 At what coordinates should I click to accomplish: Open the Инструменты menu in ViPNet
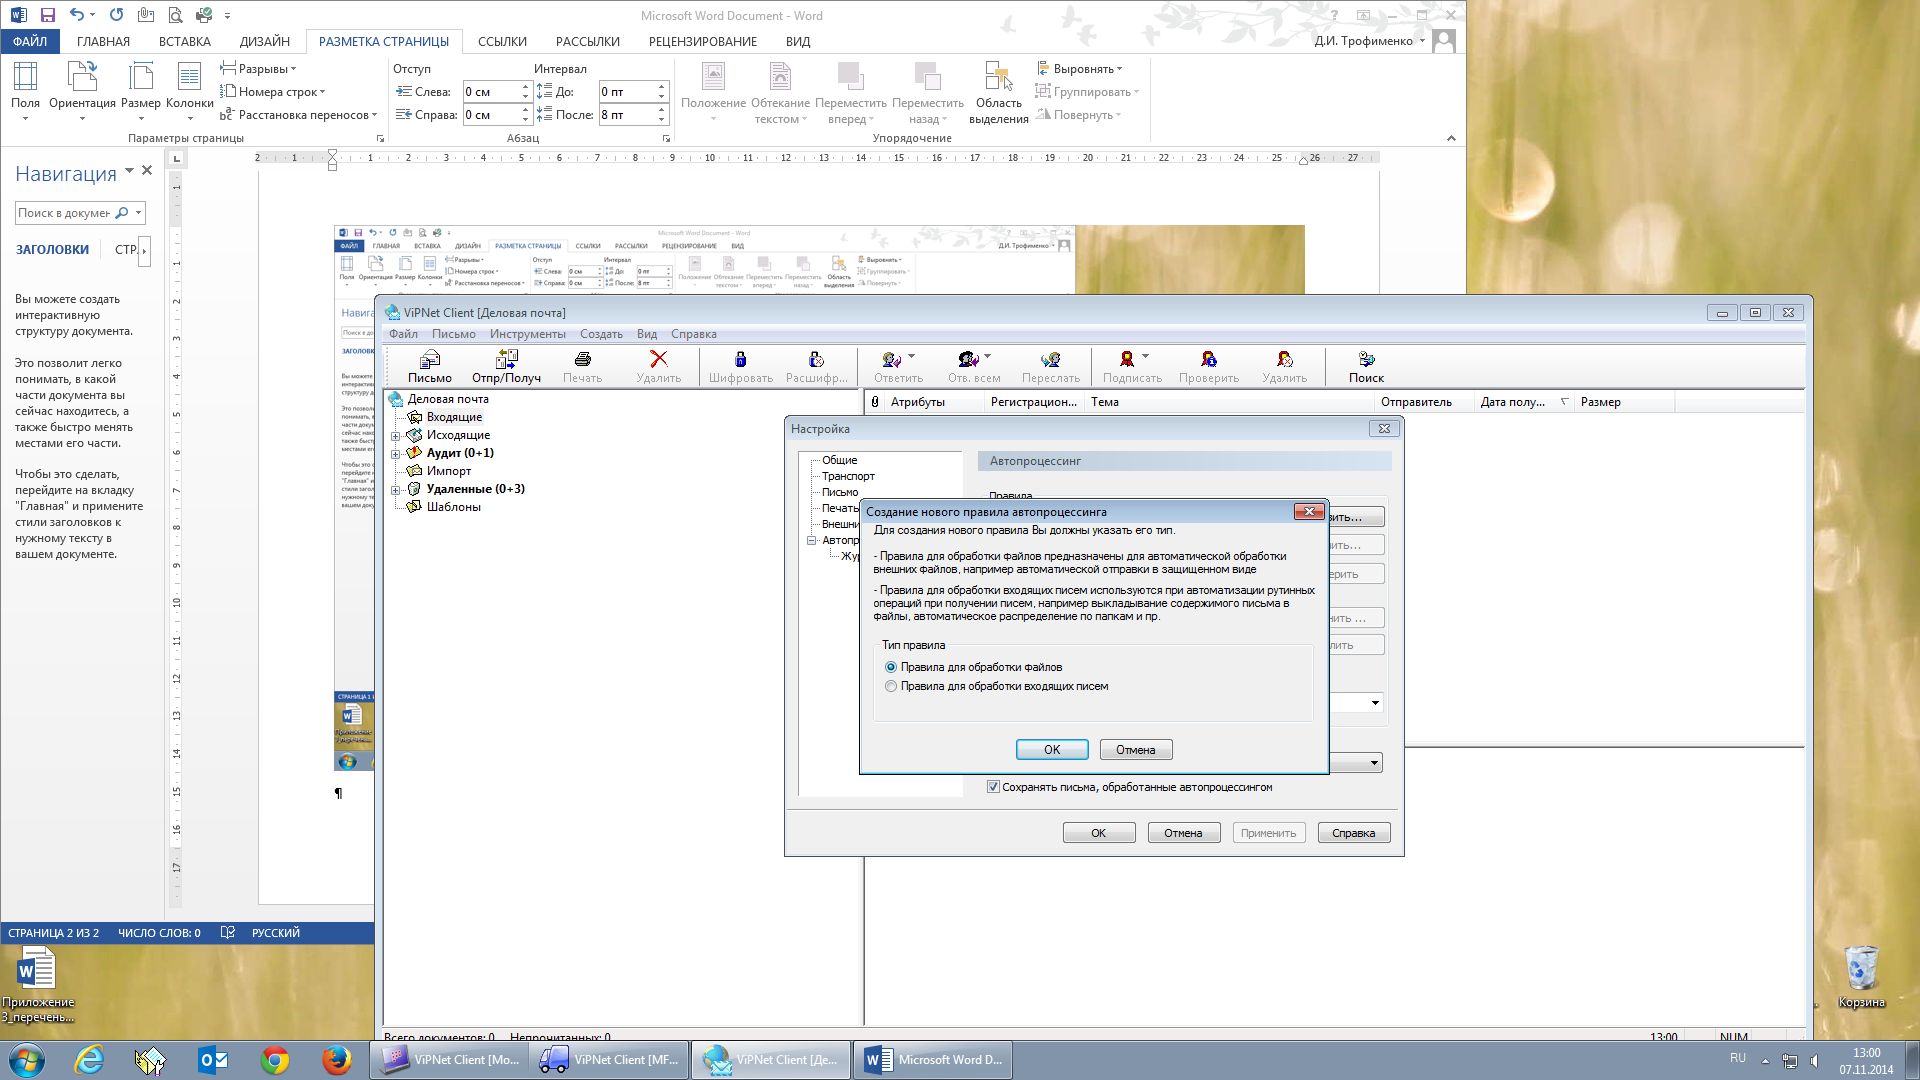coord(527,334)
